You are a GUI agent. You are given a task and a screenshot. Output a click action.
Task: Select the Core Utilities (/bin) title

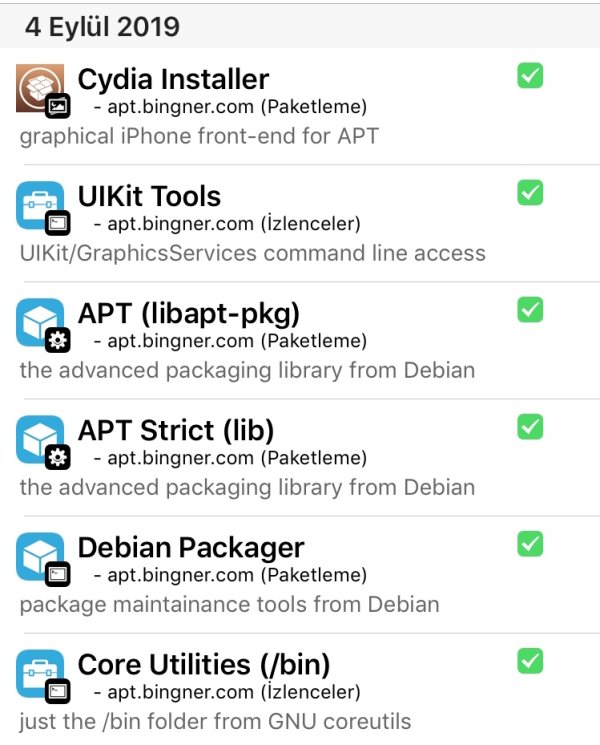203,664
